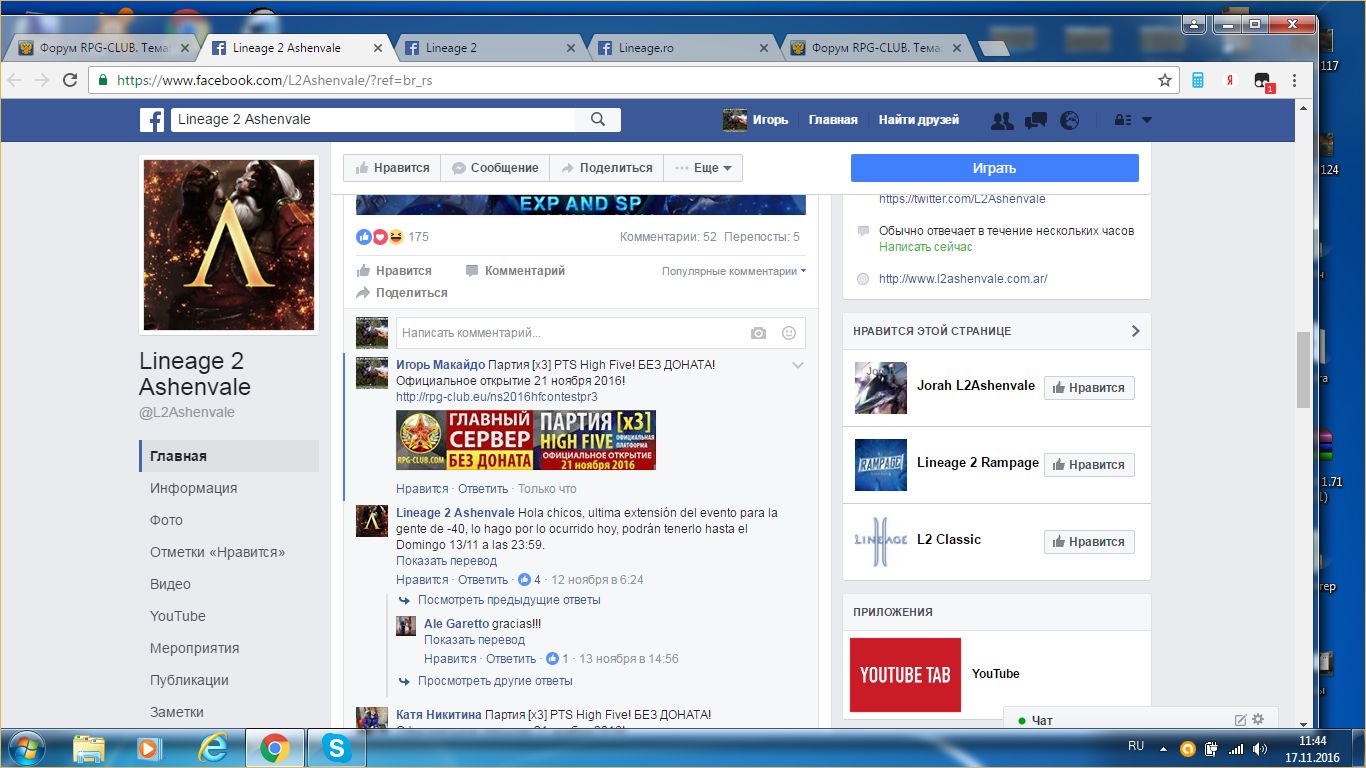This screenshot has height=768, width=1366.
Task: Open the YouTube Tab app thumbnail
Action: (905, 675)
